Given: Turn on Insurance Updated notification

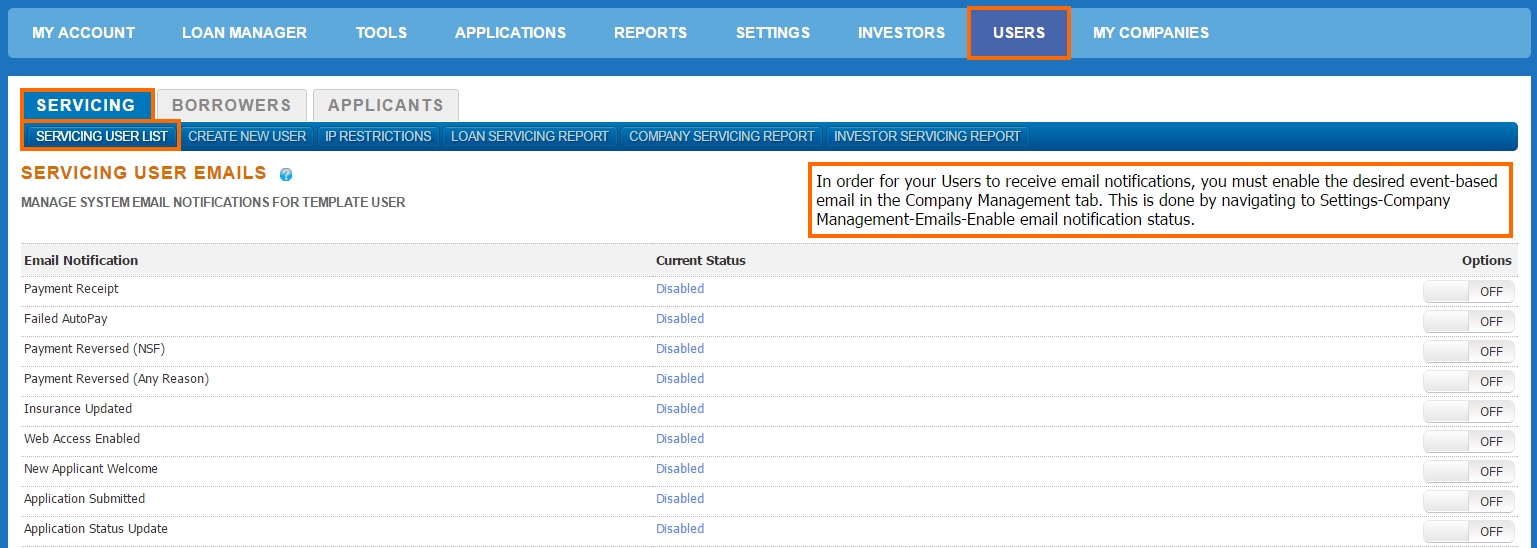Looking at the screenshot, I should 1468,411.
